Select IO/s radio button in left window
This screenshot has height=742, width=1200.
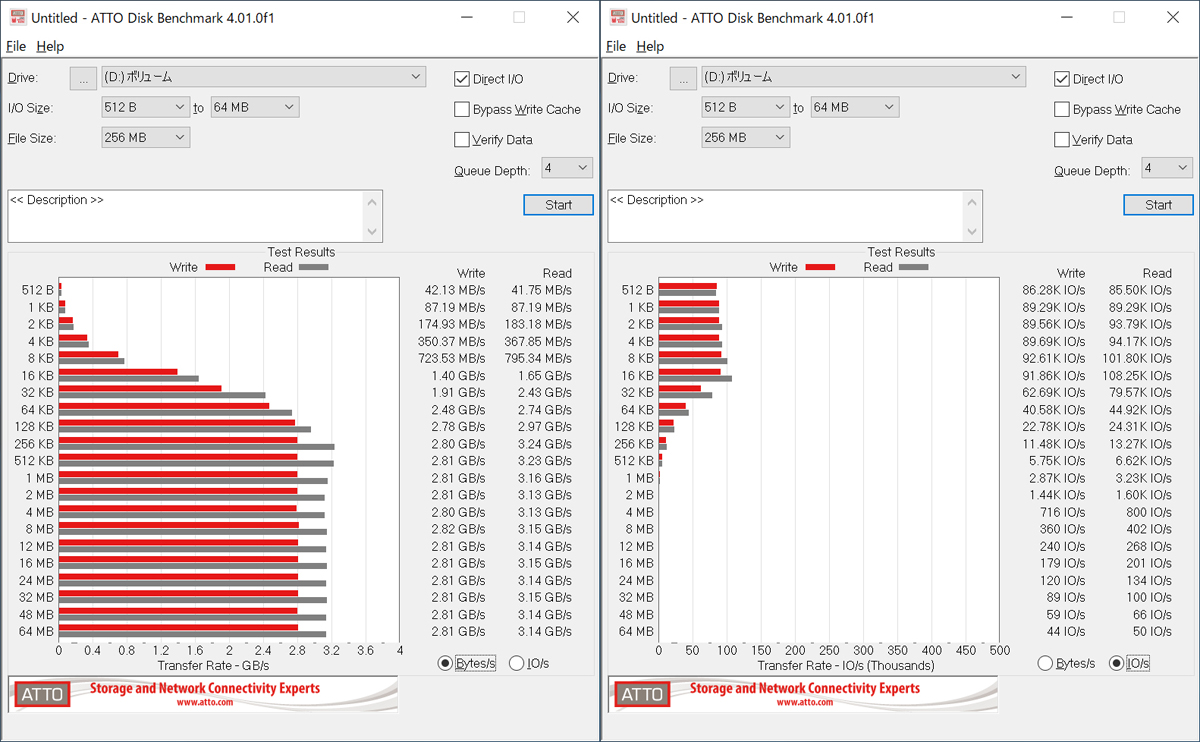pyautogui.click(x=517, y=663)
